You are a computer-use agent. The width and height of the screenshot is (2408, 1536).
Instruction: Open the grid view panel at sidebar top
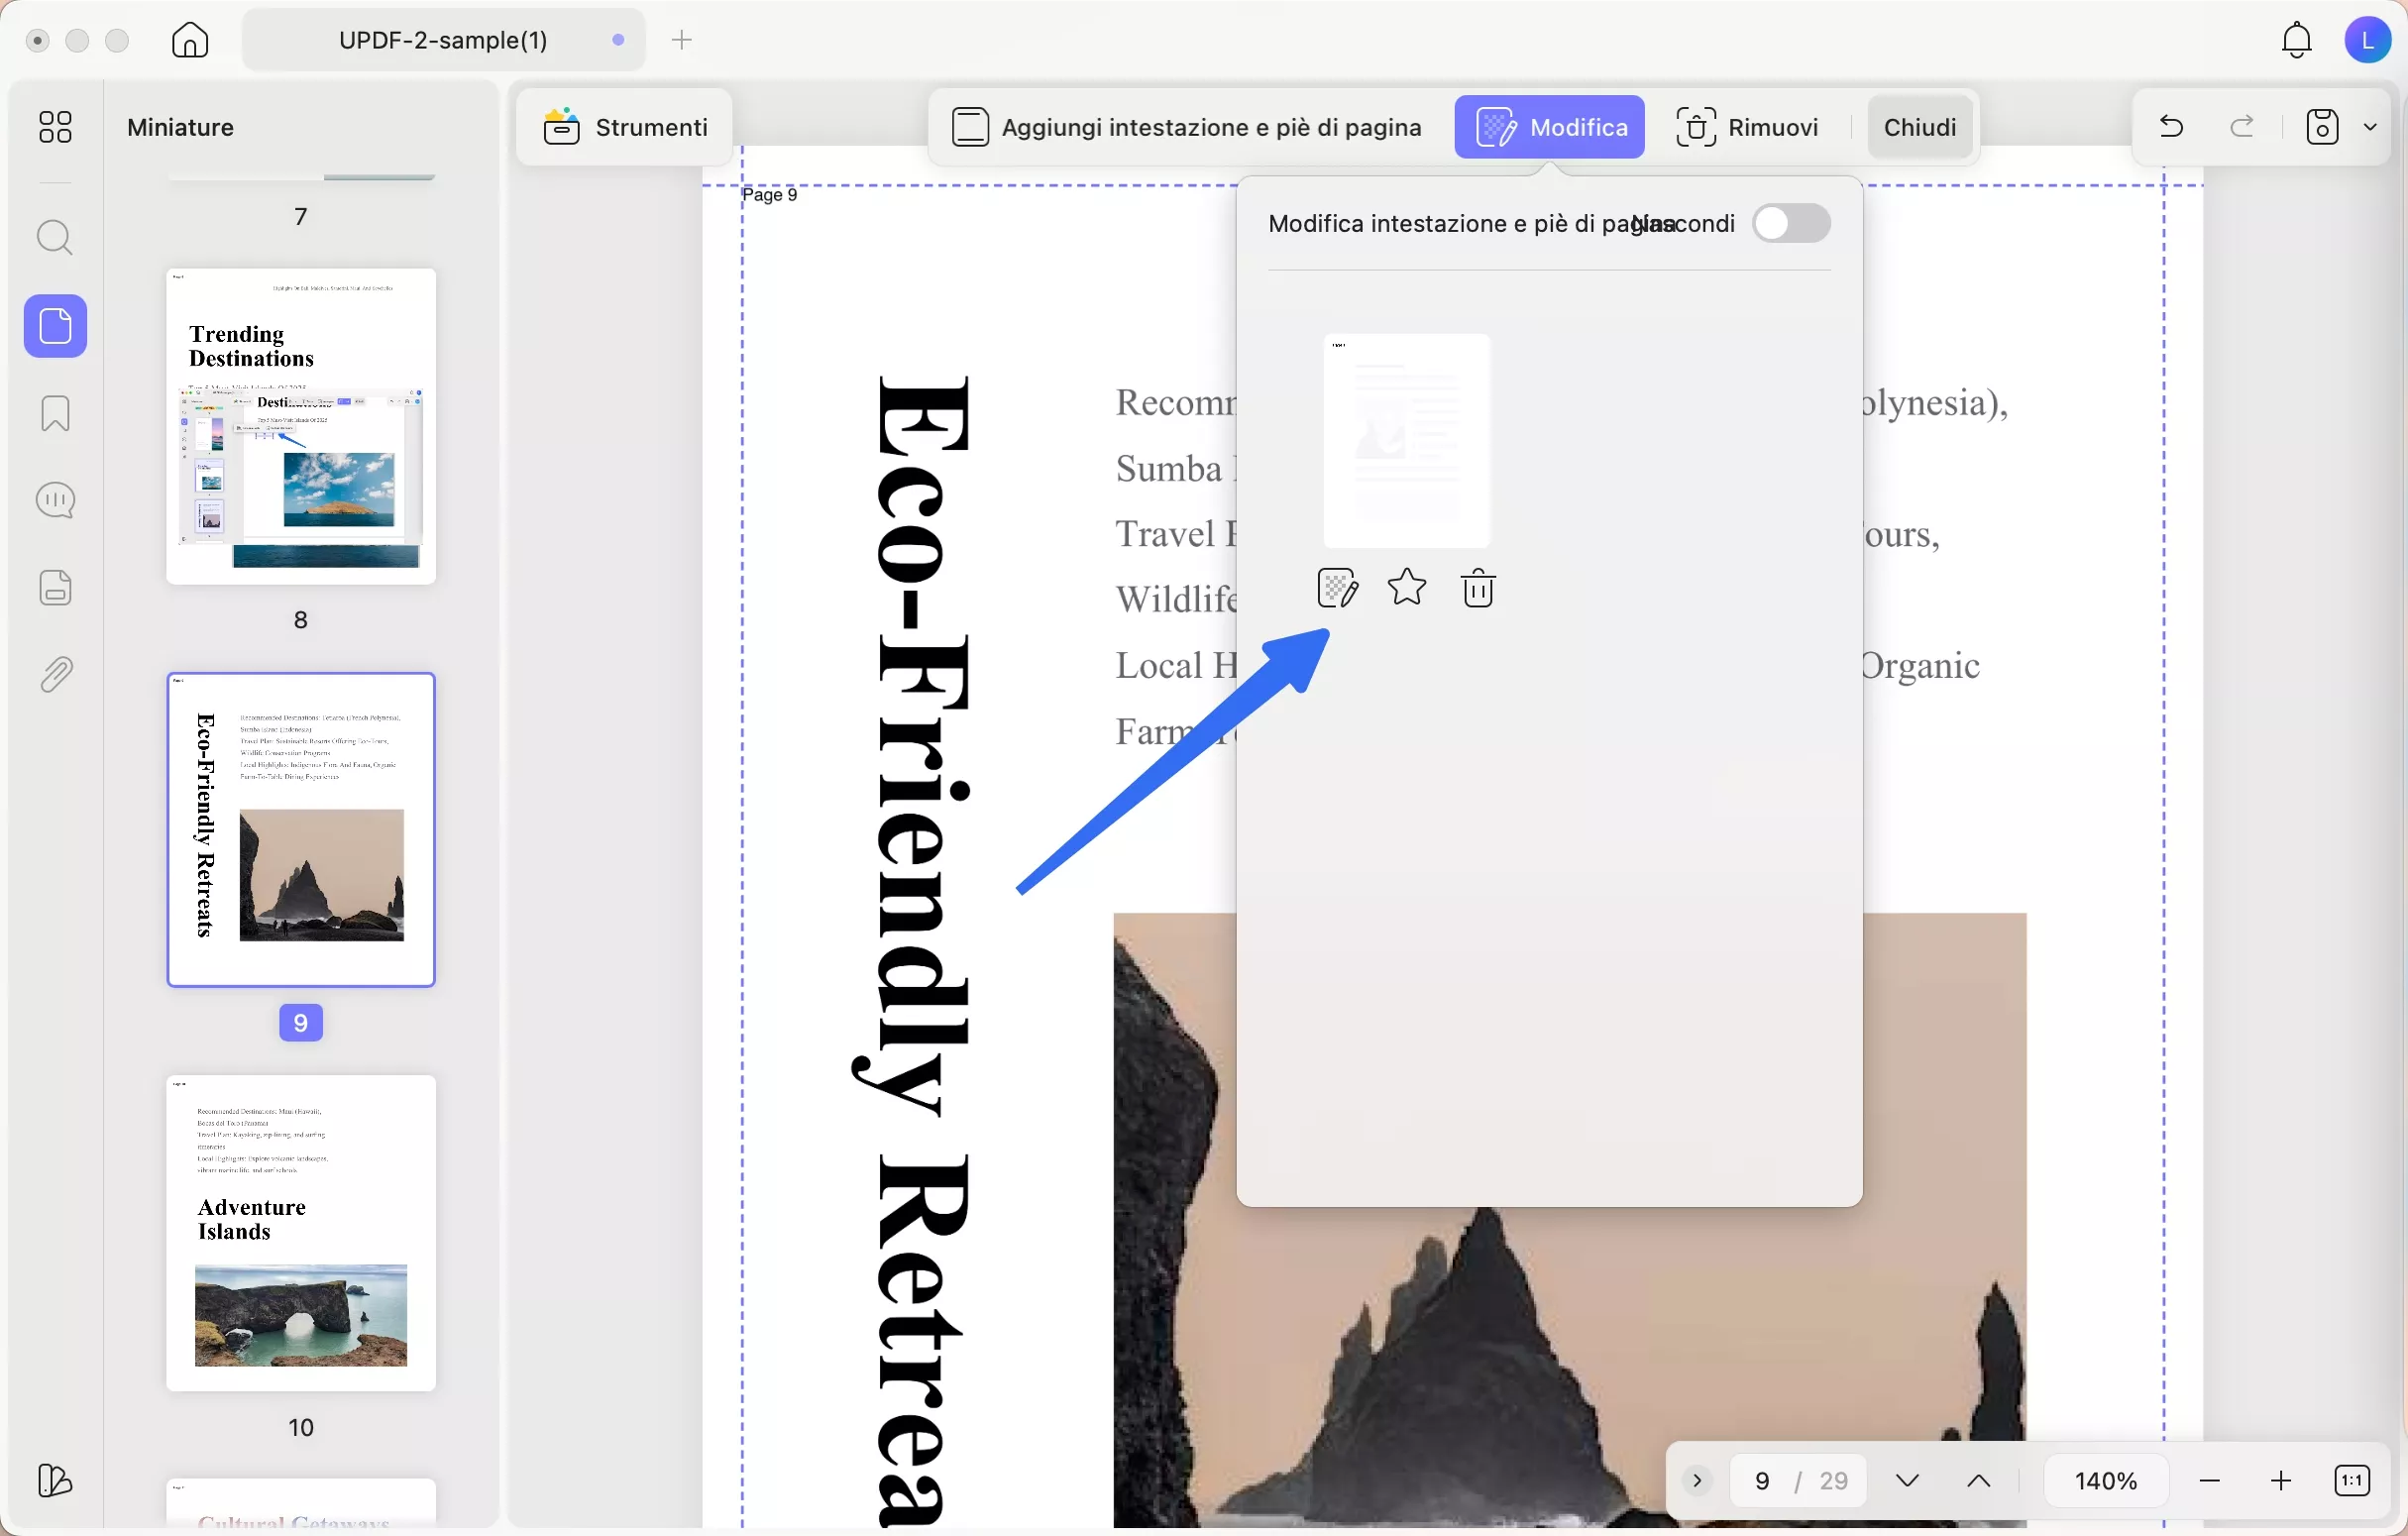point(55,127)
